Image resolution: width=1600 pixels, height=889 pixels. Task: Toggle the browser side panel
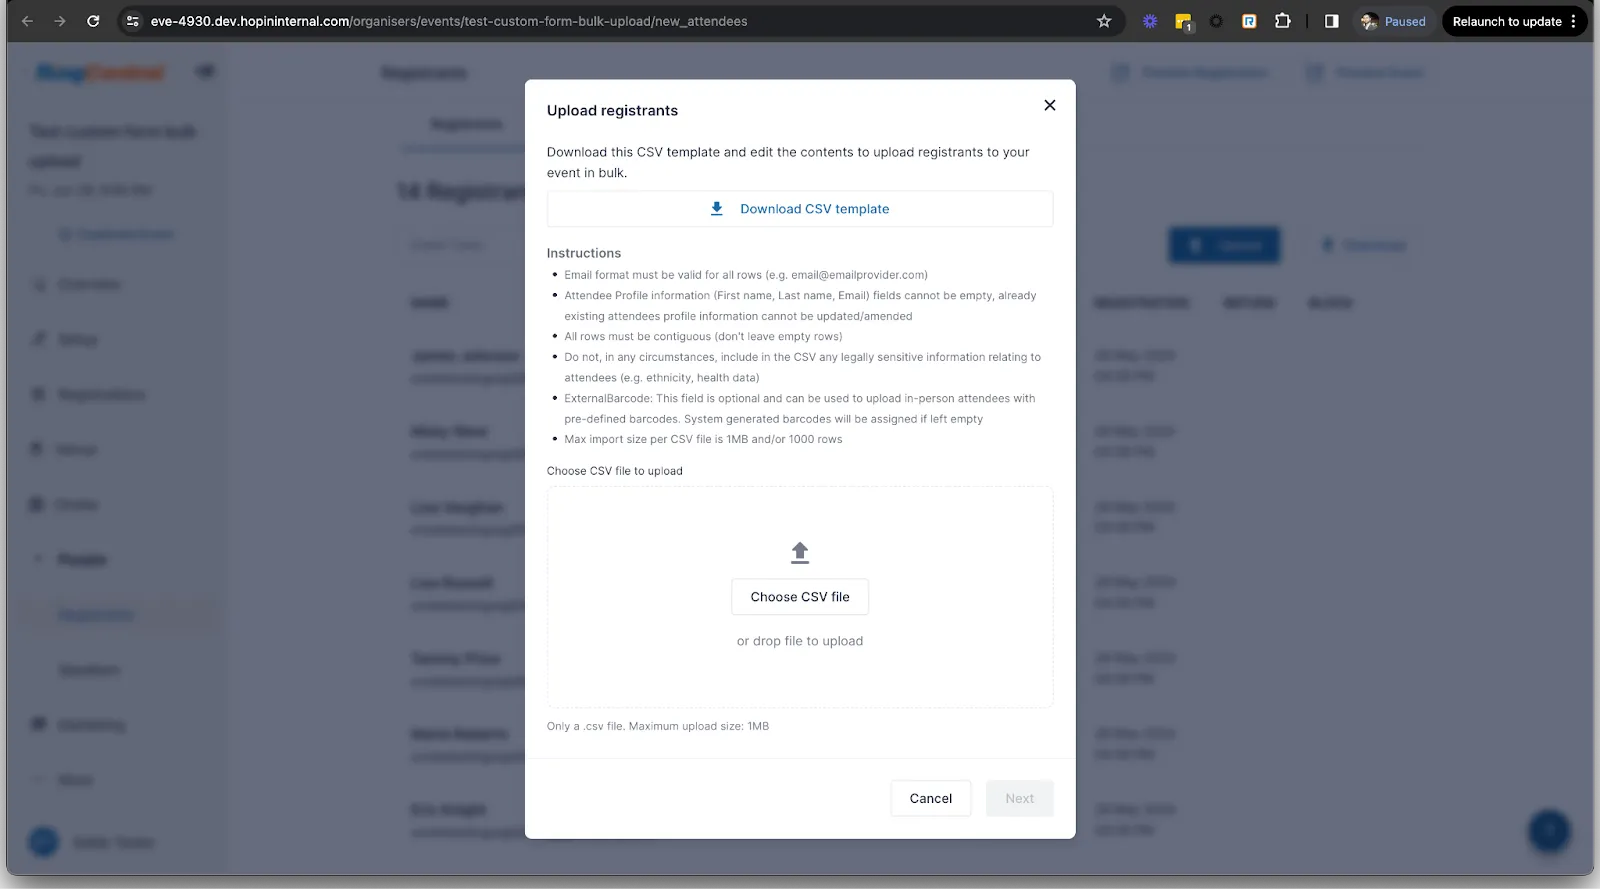coord(1331,21)
